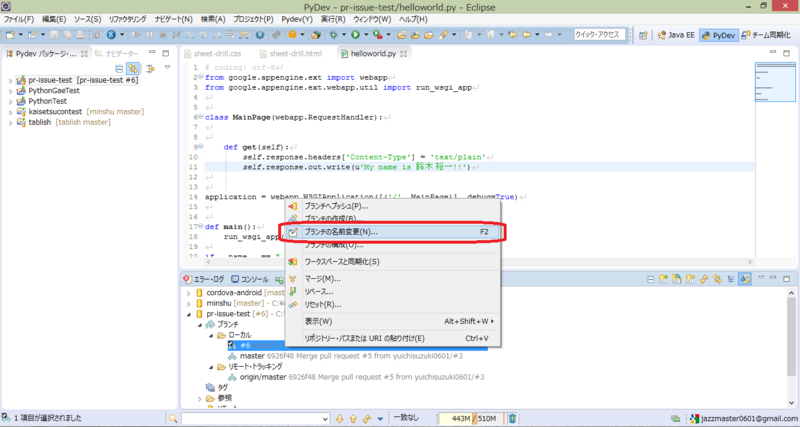
Task: Click the garbage collector trash icon
Action: click(513, 418)
